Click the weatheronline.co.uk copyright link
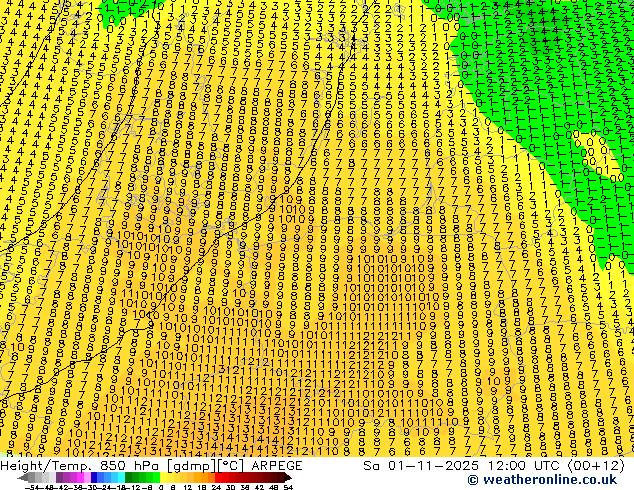Viewport: 634px width, 490px height. click(x=542, y=480)
